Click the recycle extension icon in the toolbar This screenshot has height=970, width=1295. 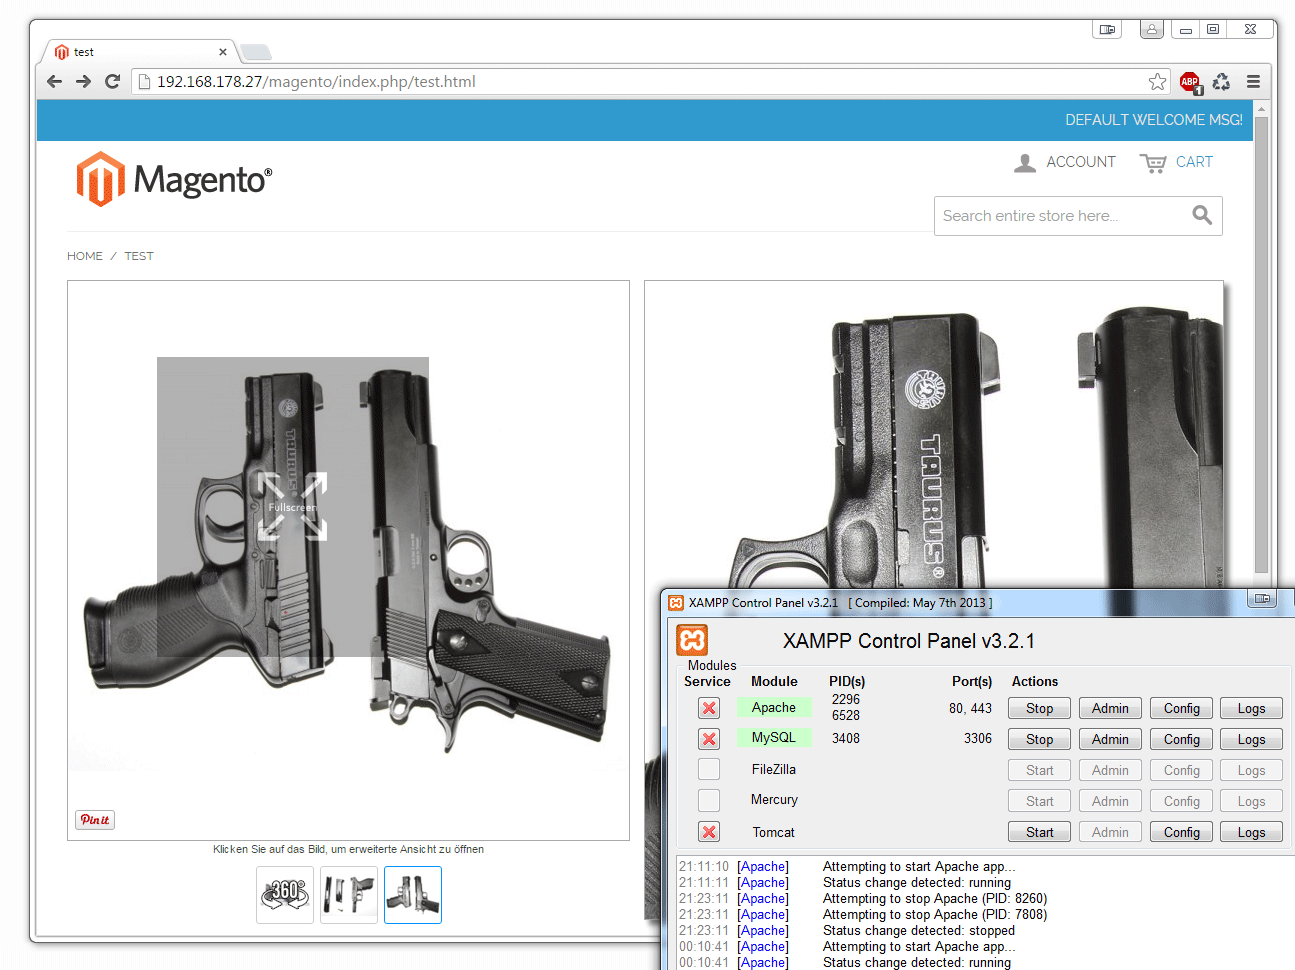pyautogui.click(x=1221, y=82)
